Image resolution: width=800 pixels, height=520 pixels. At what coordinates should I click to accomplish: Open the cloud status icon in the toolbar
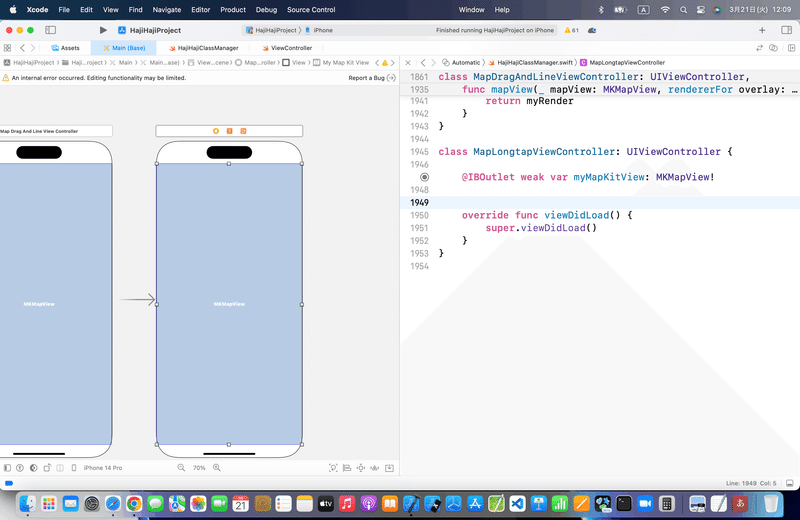[592, 30]
